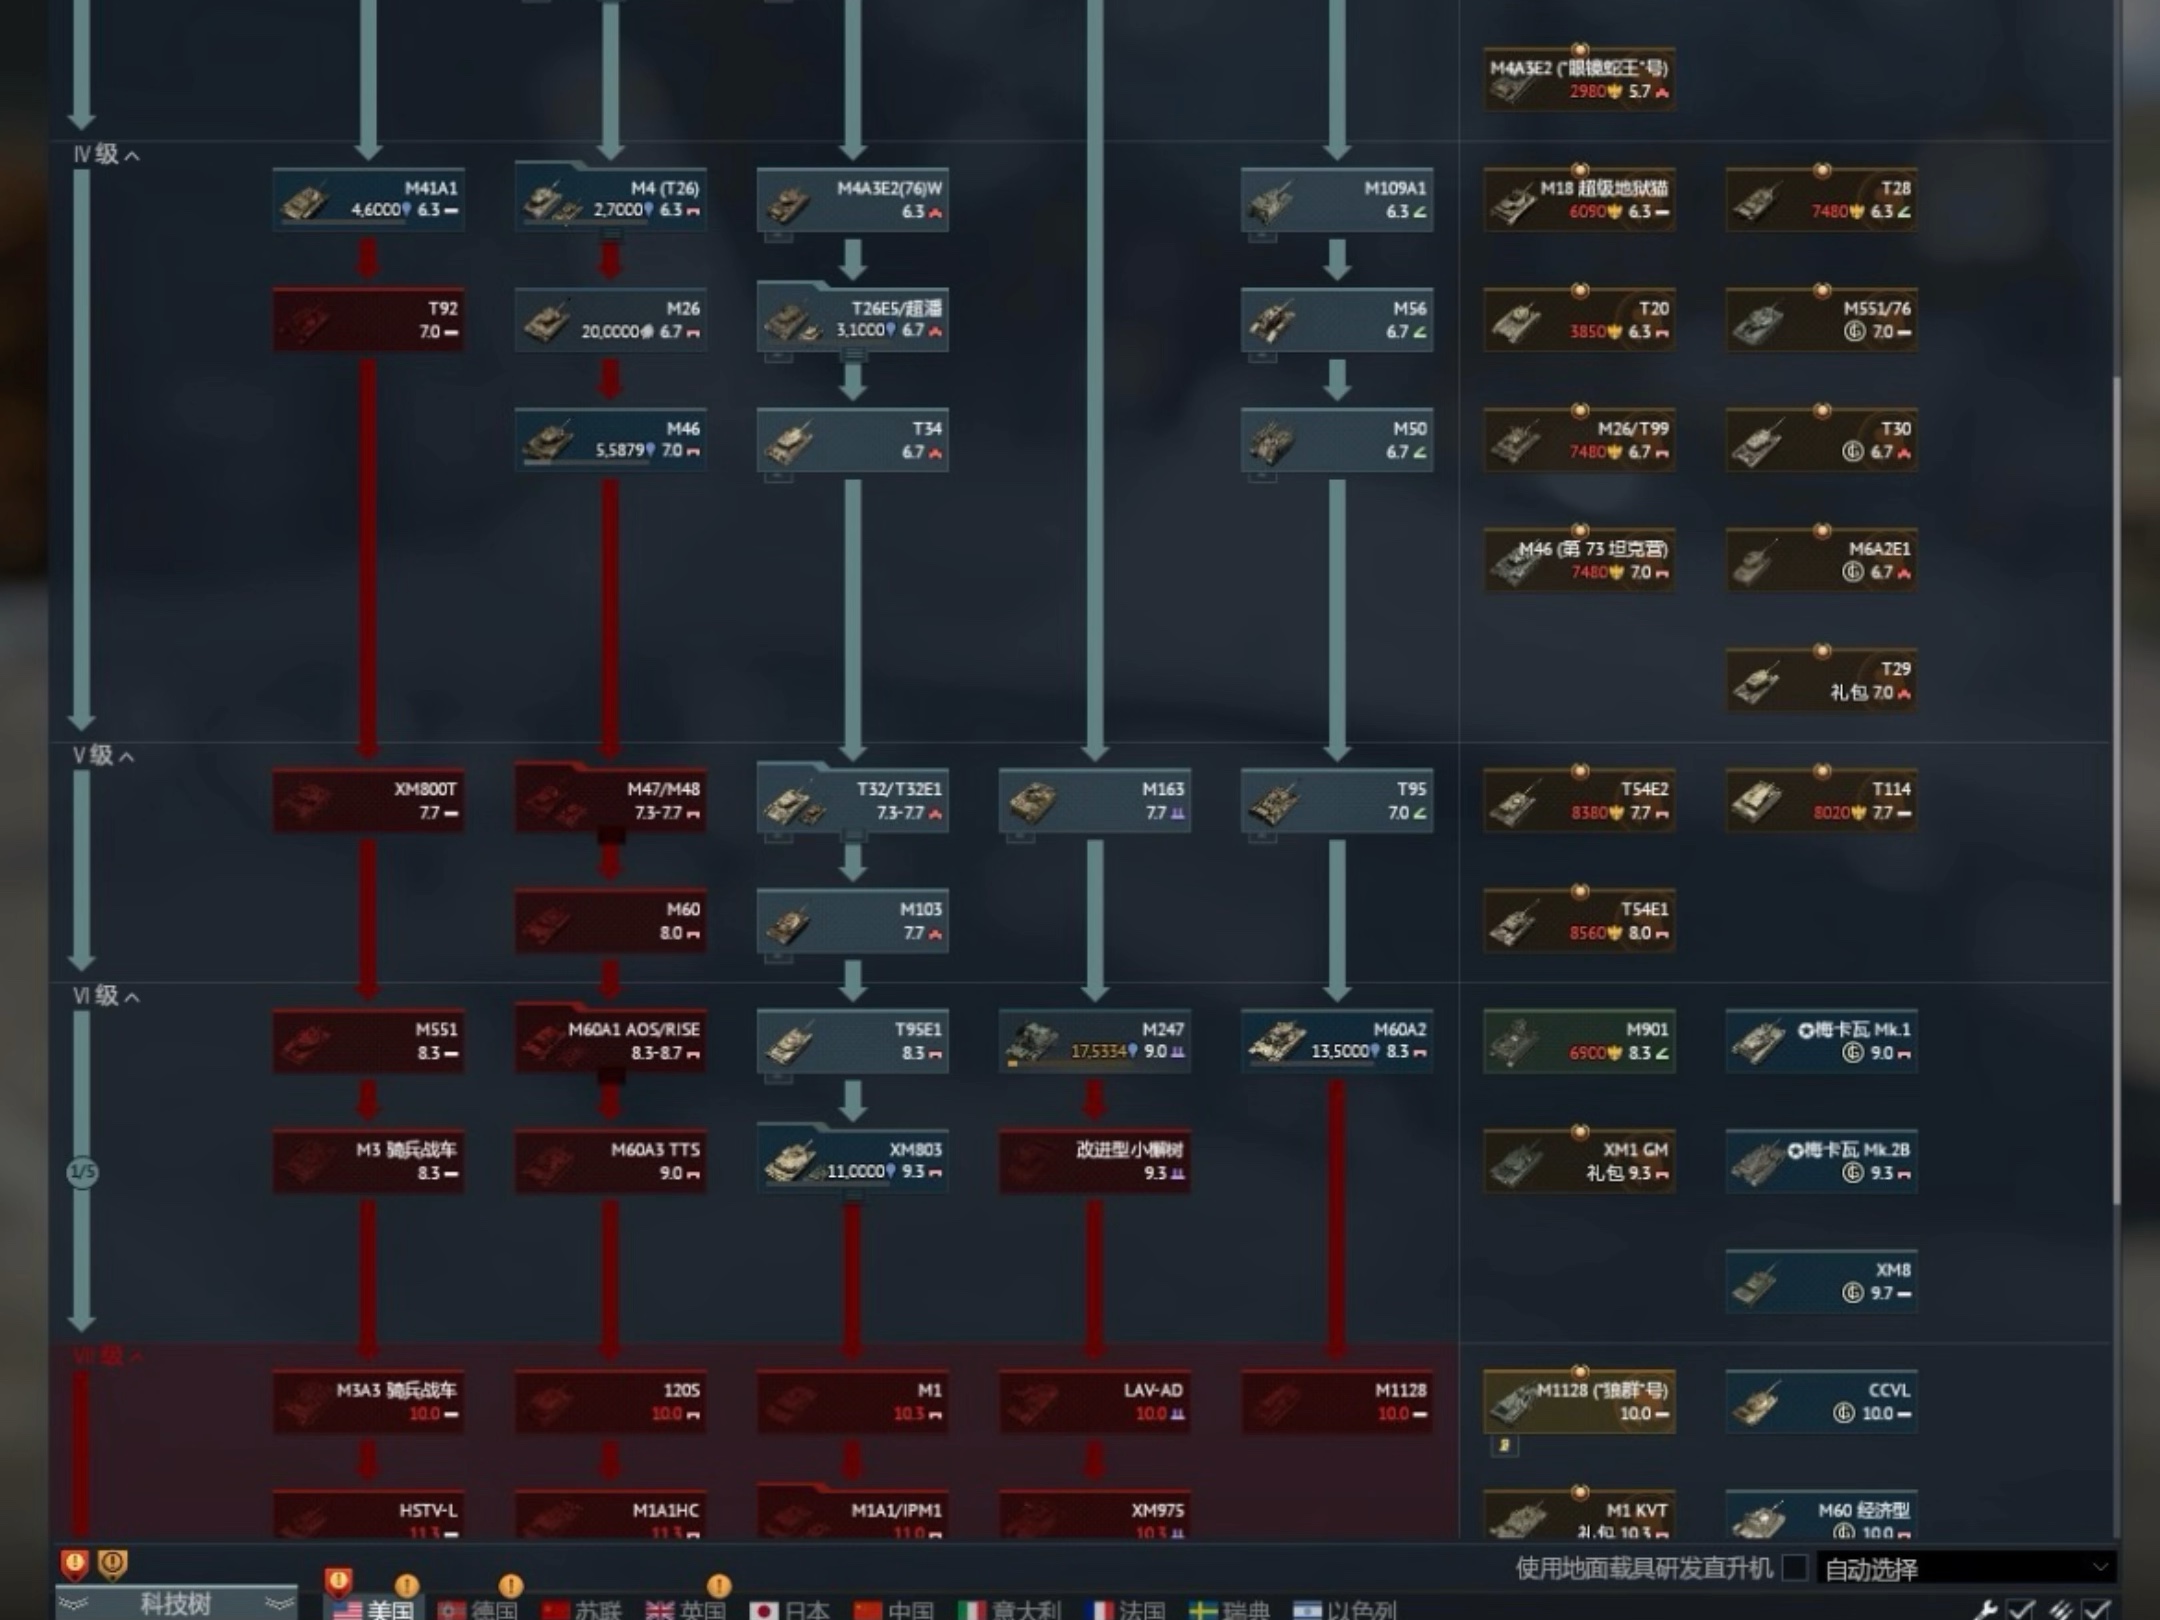The image size is (2160, 1620).
Task: Select the M56 vehicle card
Action: click(1336, 320)
